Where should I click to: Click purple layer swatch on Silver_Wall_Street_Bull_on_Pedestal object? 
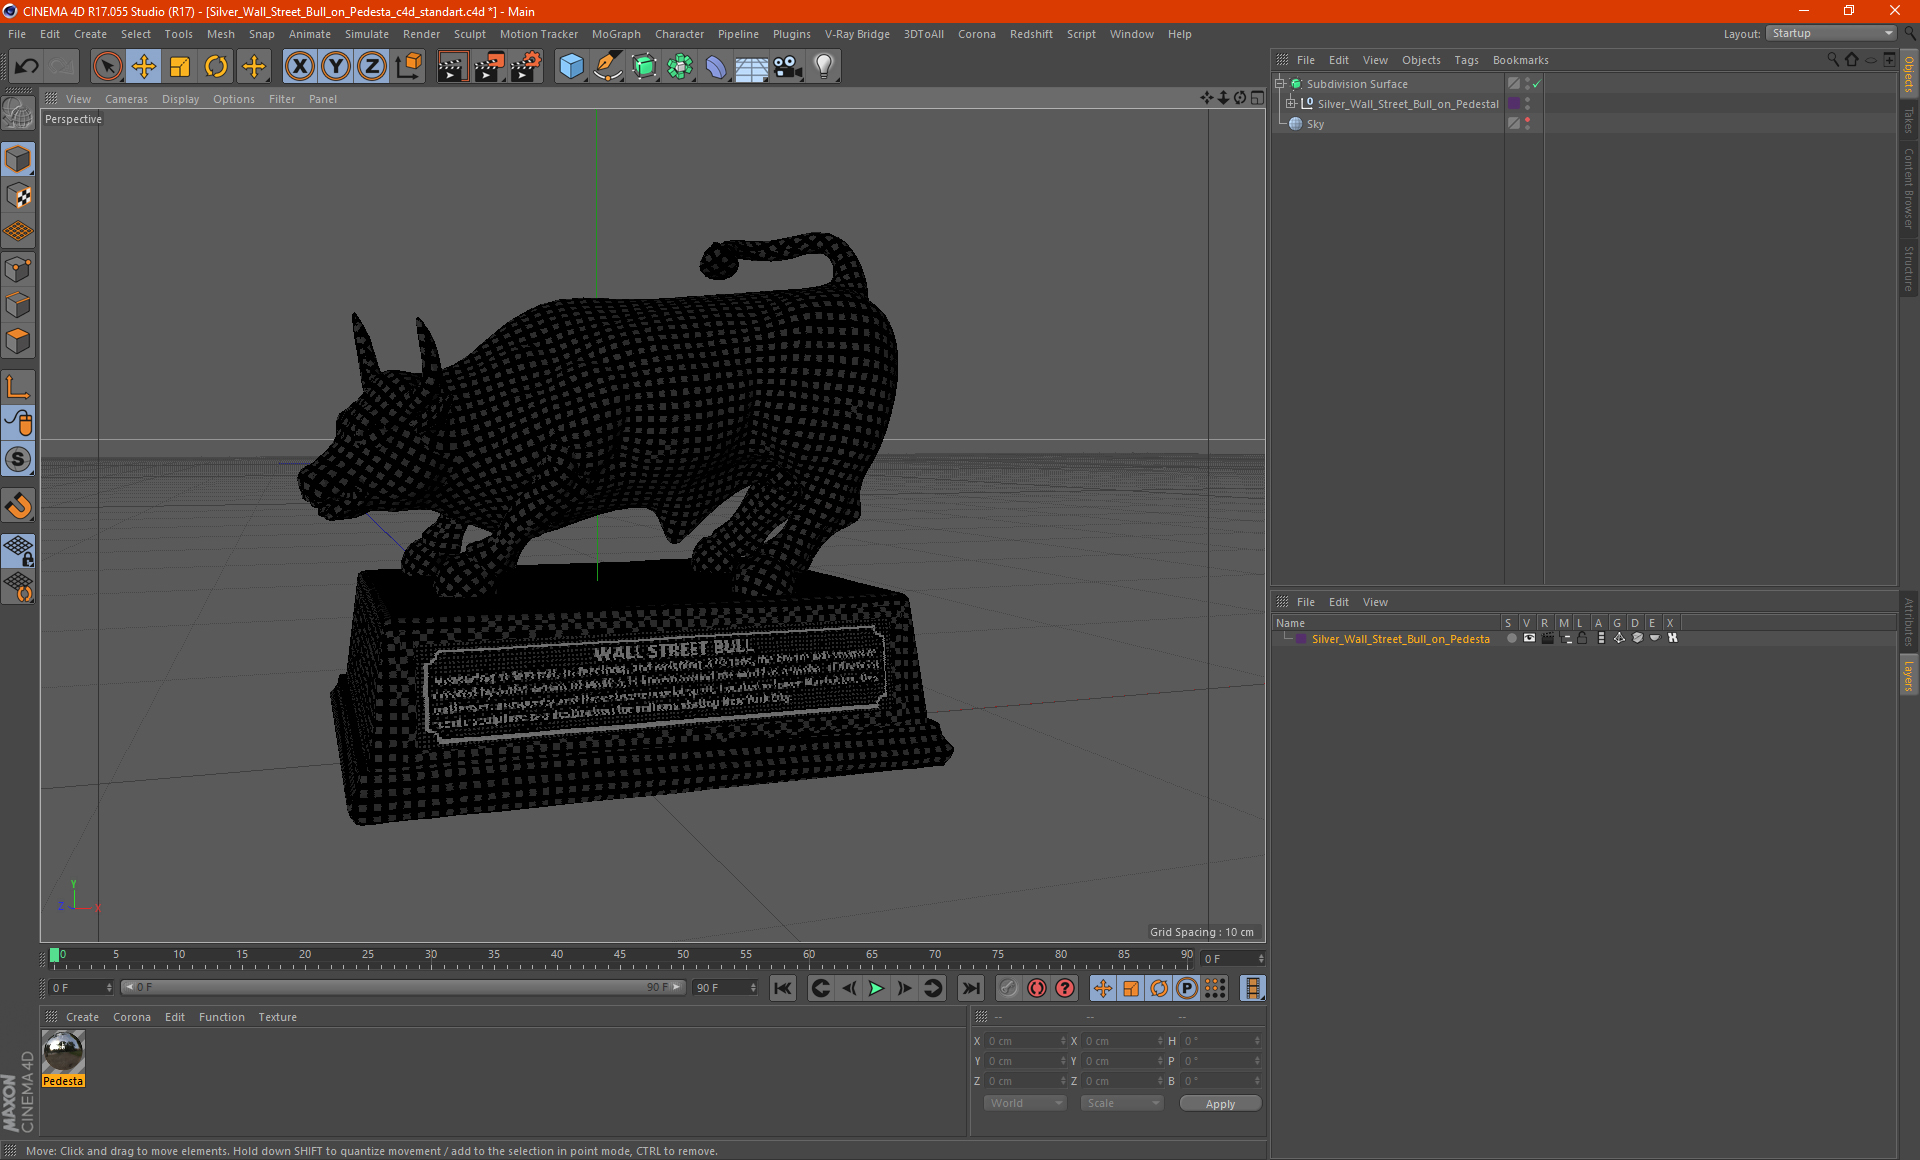click(1514, 104)
